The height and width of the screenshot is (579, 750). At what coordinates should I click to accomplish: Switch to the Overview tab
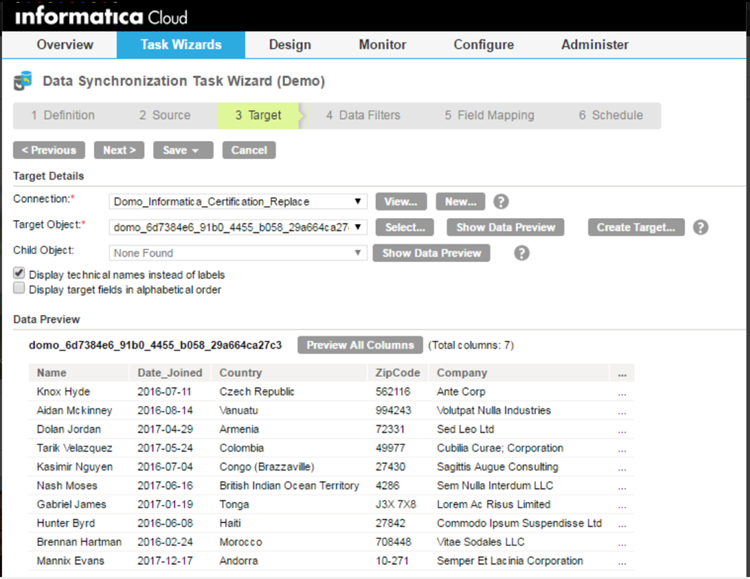[x=65, y=45]
